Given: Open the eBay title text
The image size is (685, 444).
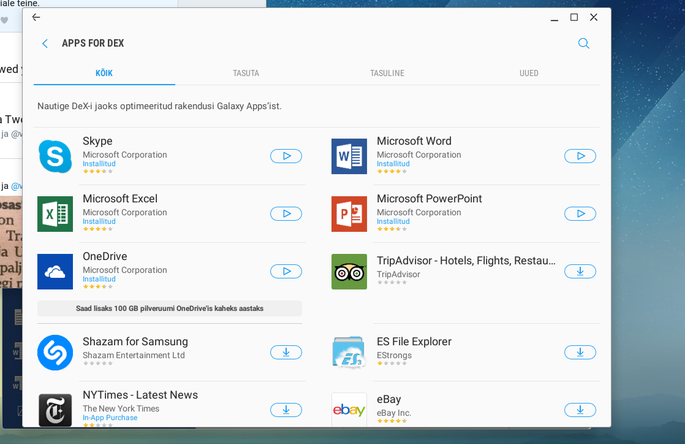Looking at the screenshot, I should tap(389, 399).
